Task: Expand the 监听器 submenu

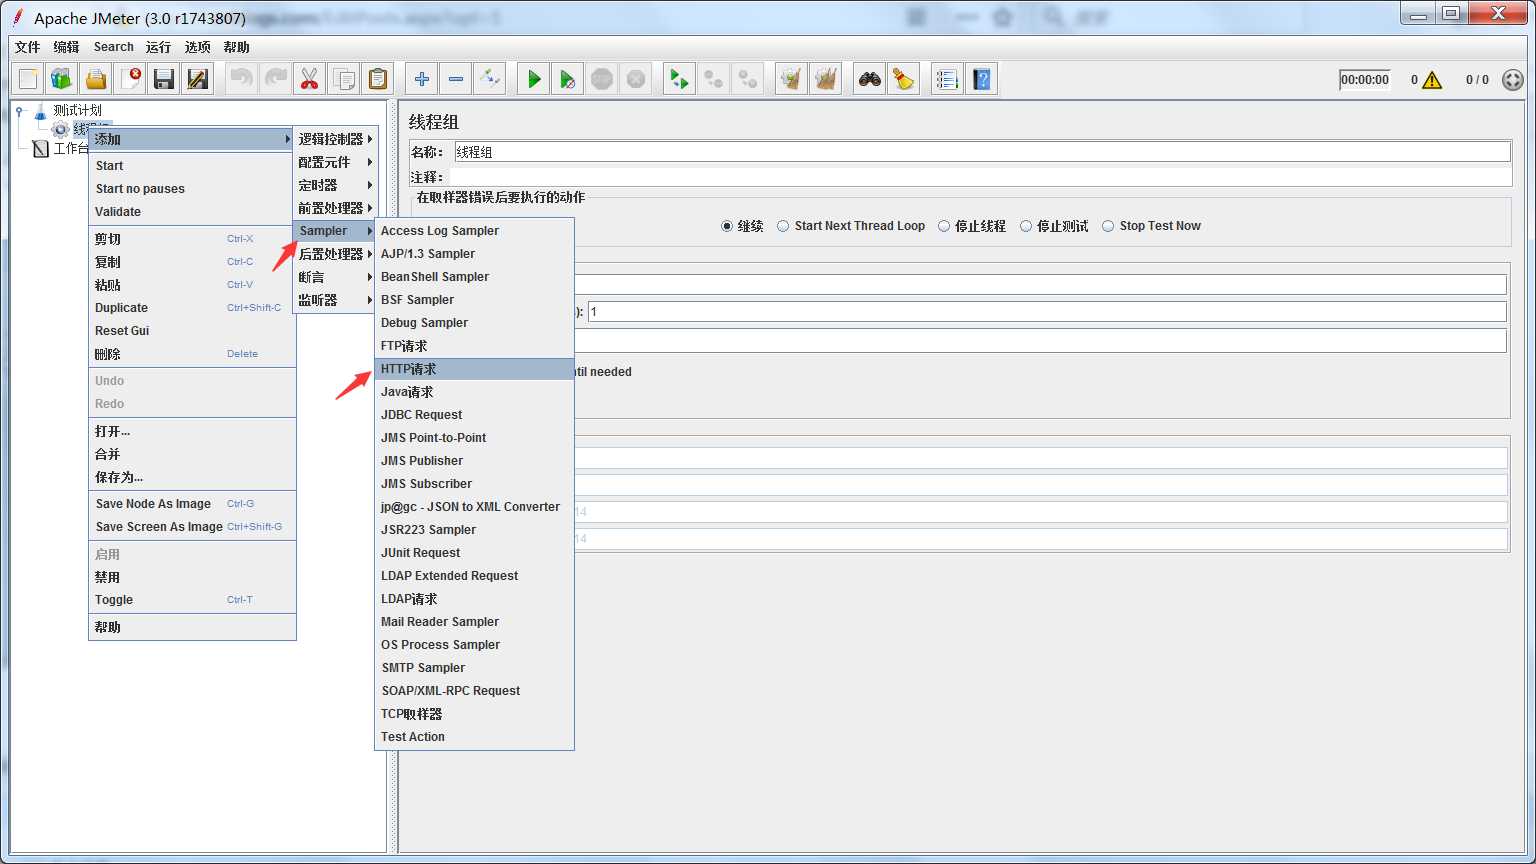Action: coord(335,300)
